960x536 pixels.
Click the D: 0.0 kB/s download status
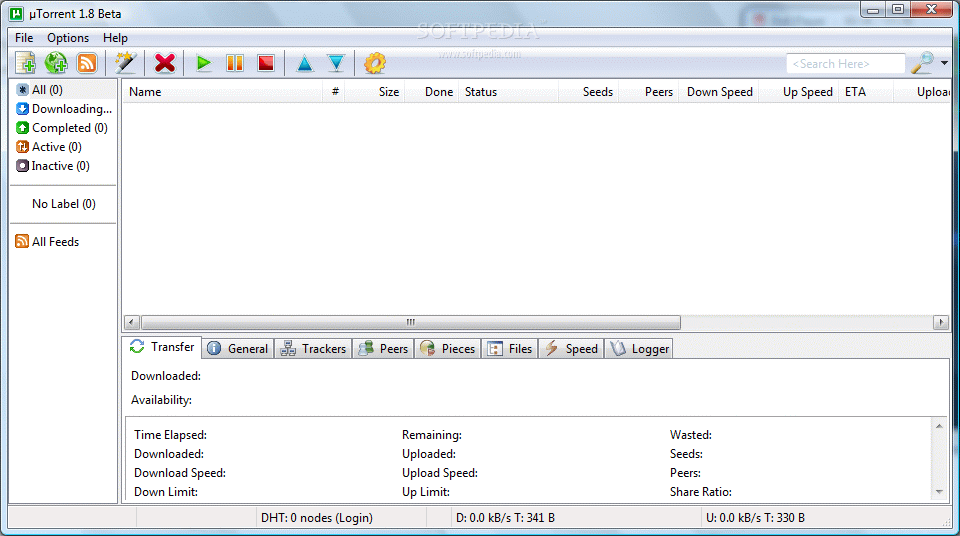point(505,518)
